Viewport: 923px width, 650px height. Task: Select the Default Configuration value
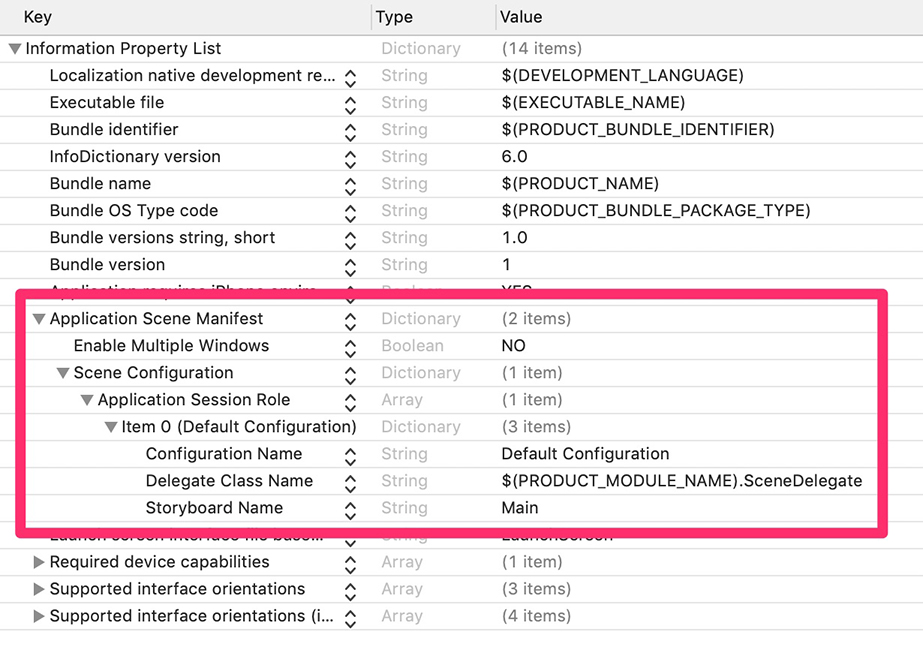click(585, 455)
